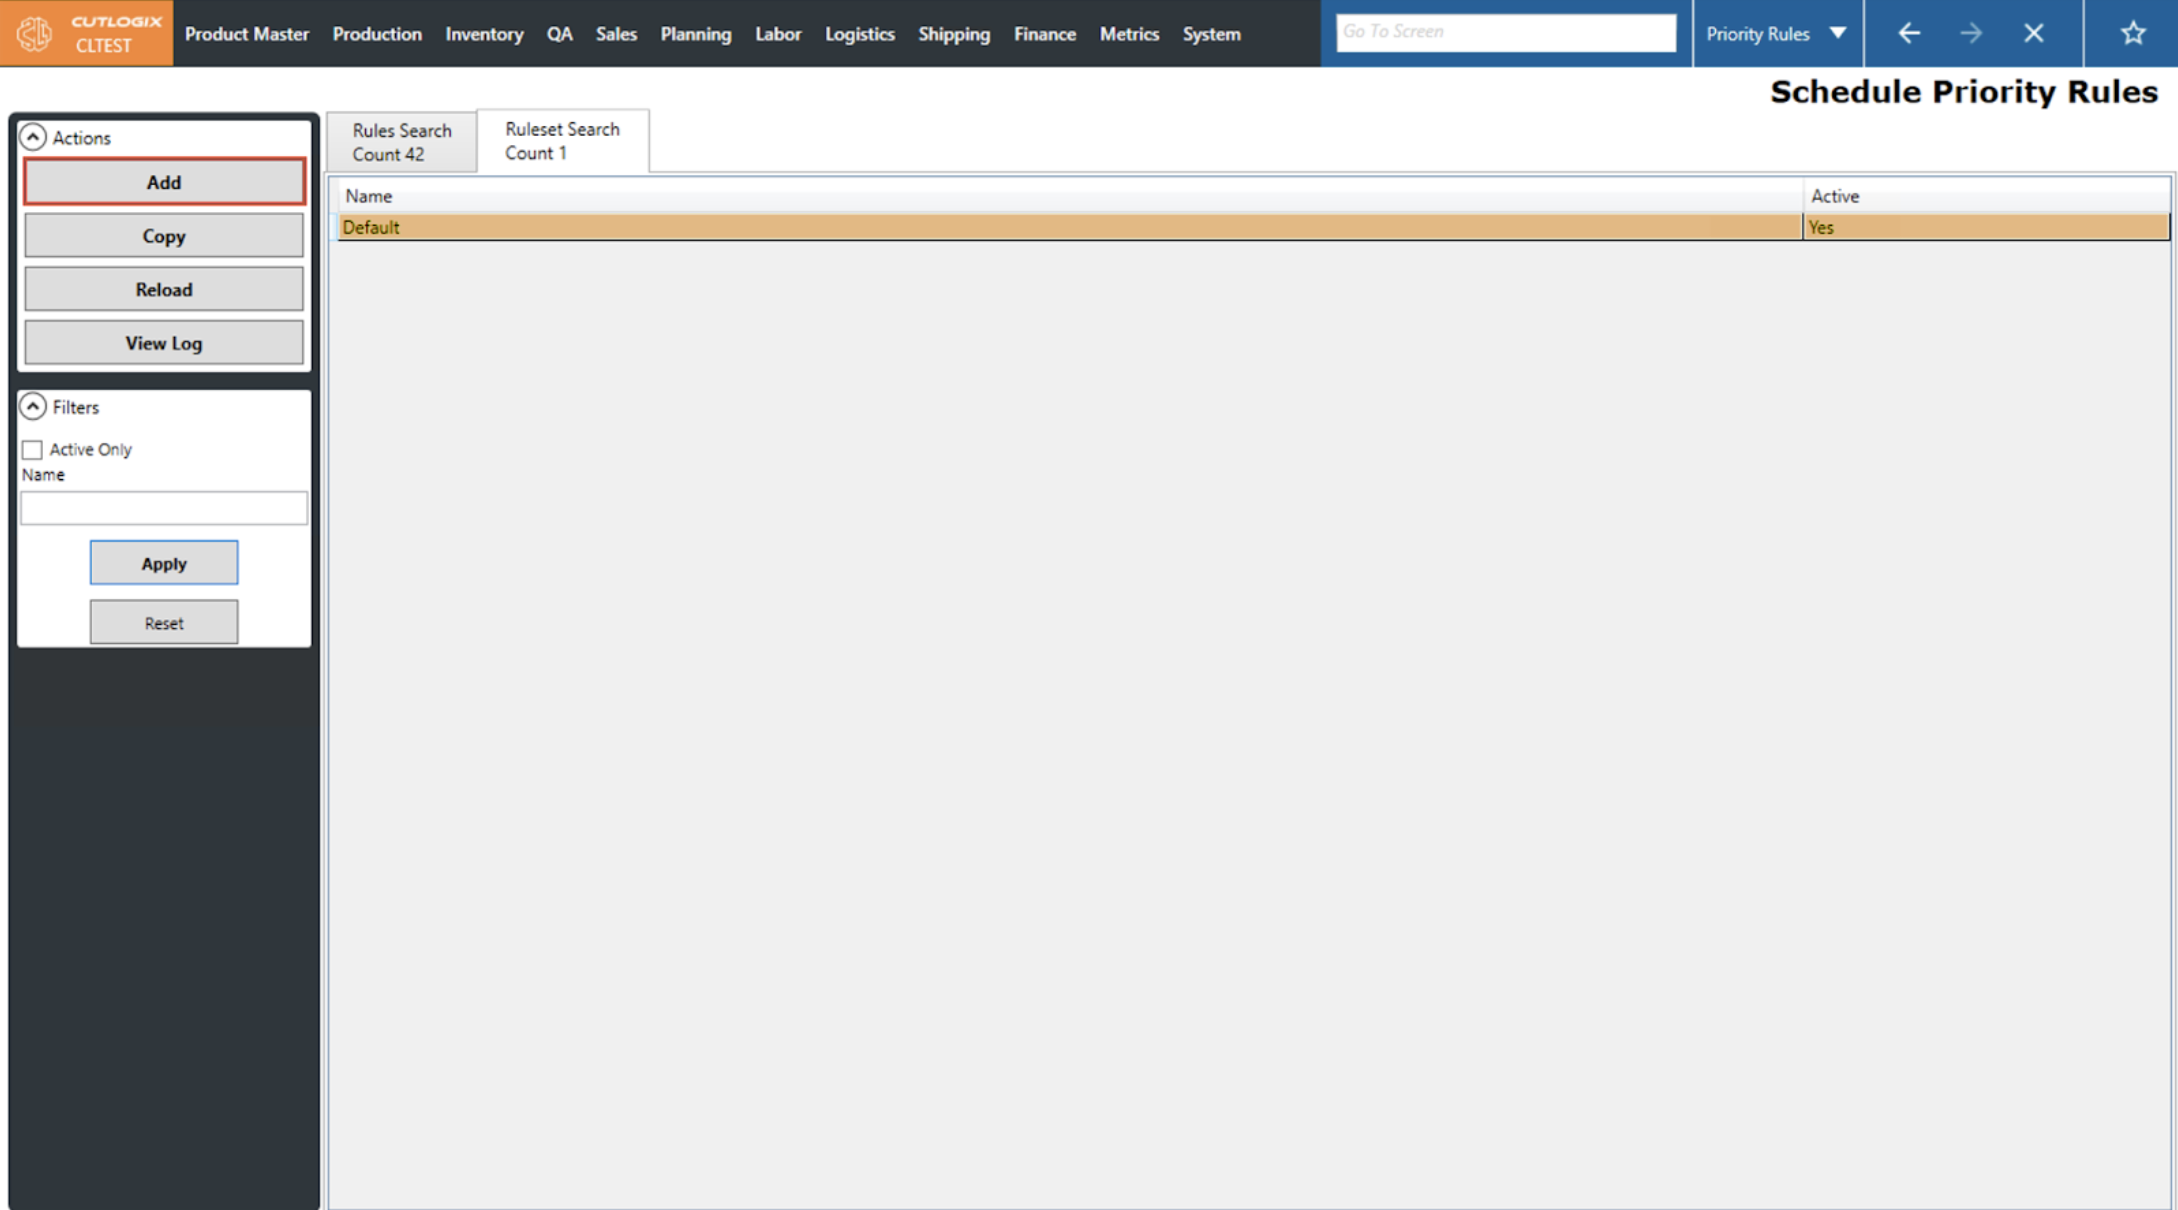Click the favorites star icon
The width and height of the screenshot is (2178, 1210).
2132,33
